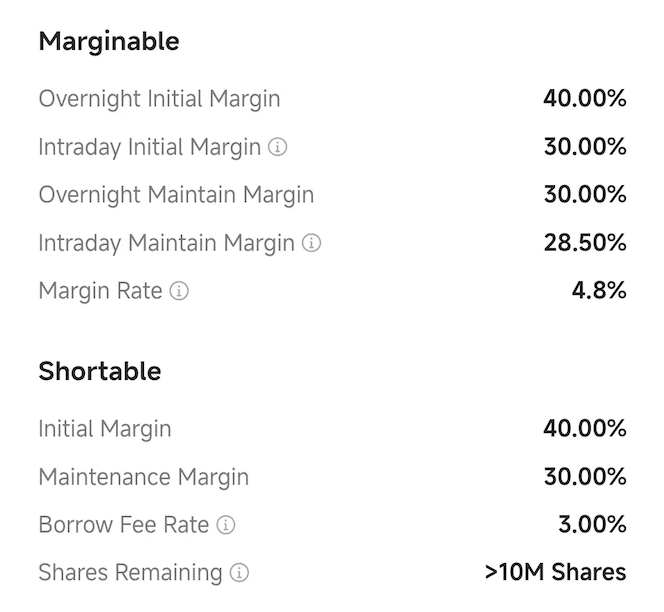
Task: Select the Overnight Initial Margin label
Action: click(x=159, y=99)
